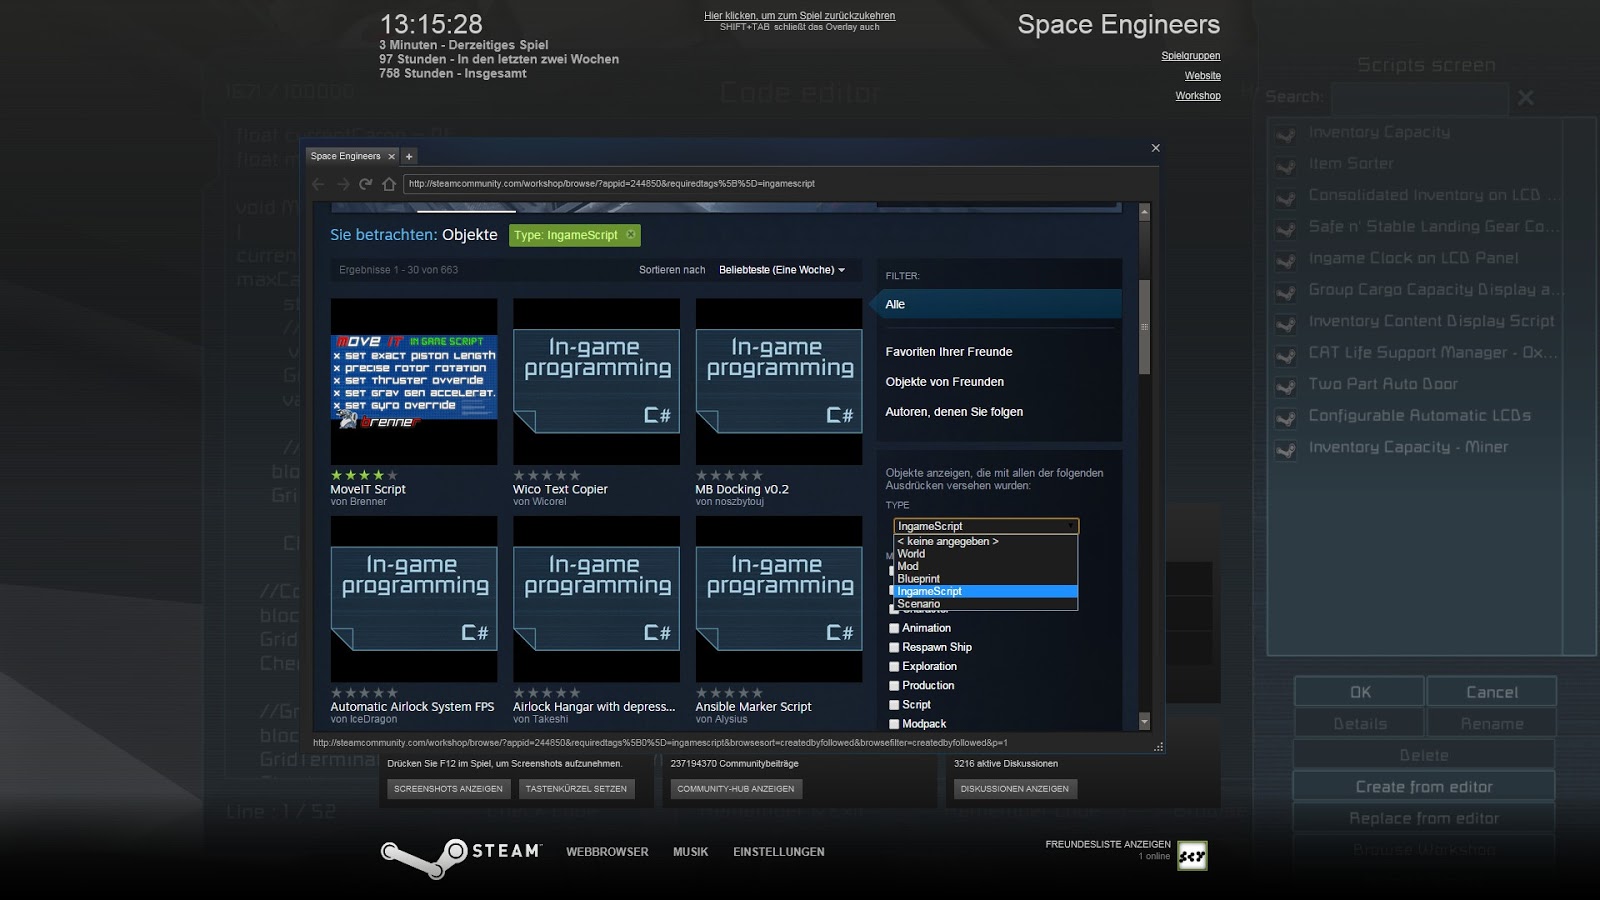
Task: Click the Steam logo in the overlay
Action: click(x=461, y=857)
